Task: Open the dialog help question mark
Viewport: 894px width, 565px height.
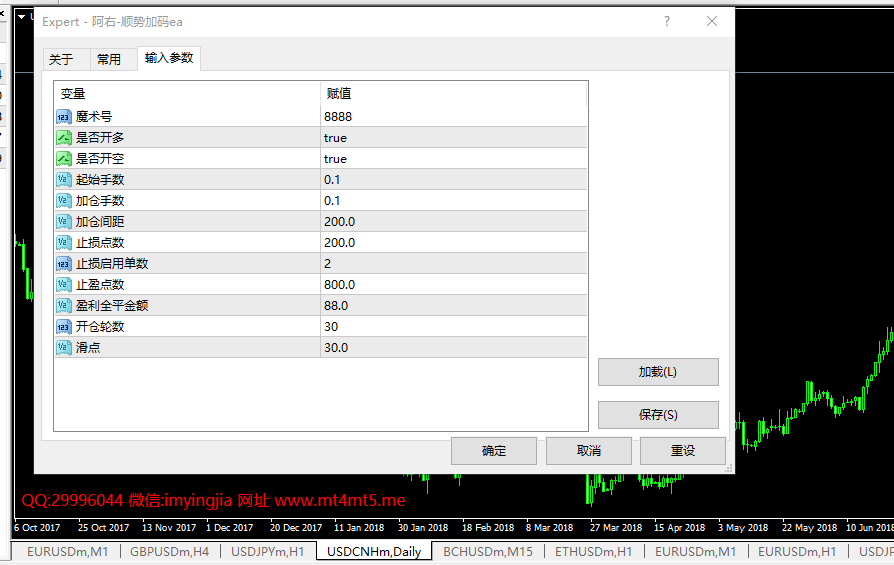Action: [667, 22]
